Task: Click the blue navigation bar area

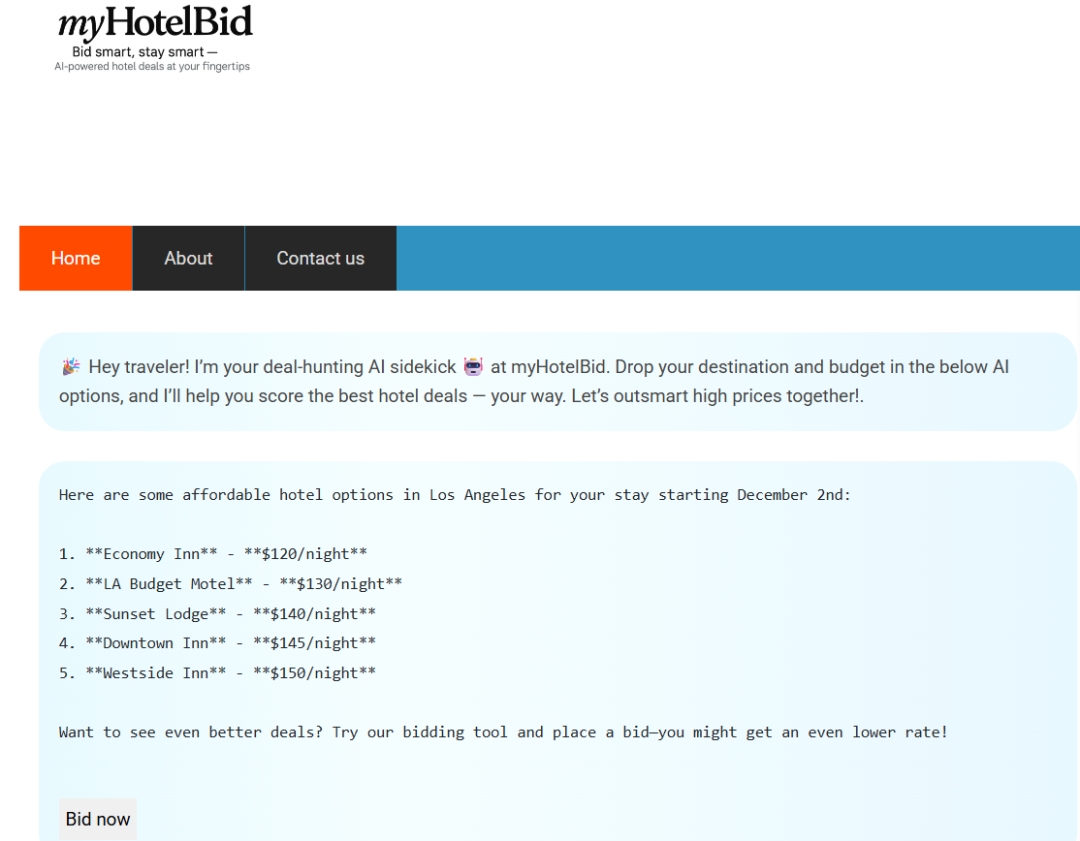Action: pos(738,258)
